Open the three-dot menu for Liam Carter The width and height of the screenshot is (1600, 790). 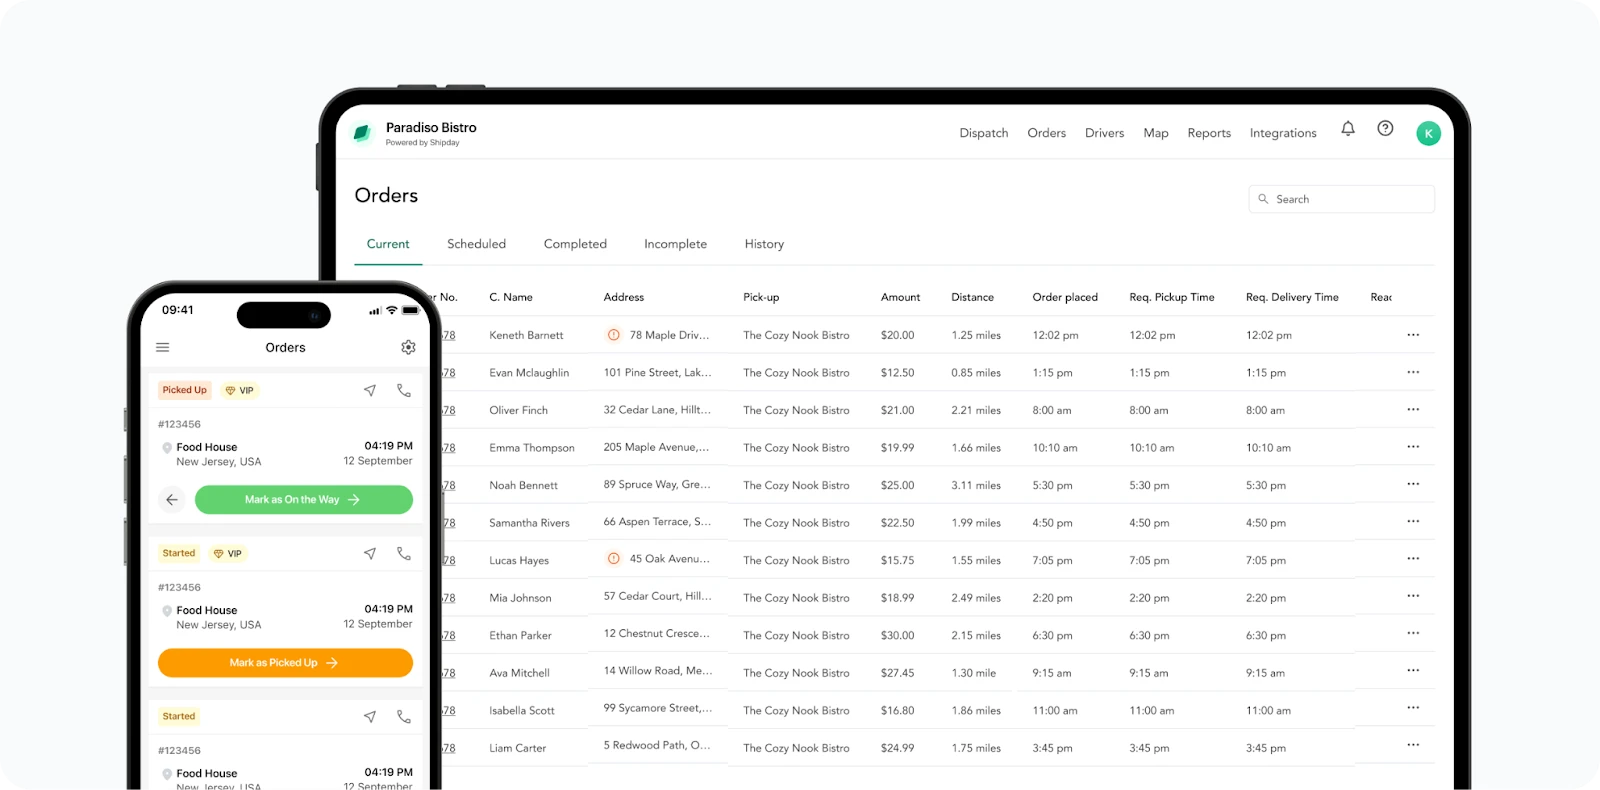(1413, 745)
